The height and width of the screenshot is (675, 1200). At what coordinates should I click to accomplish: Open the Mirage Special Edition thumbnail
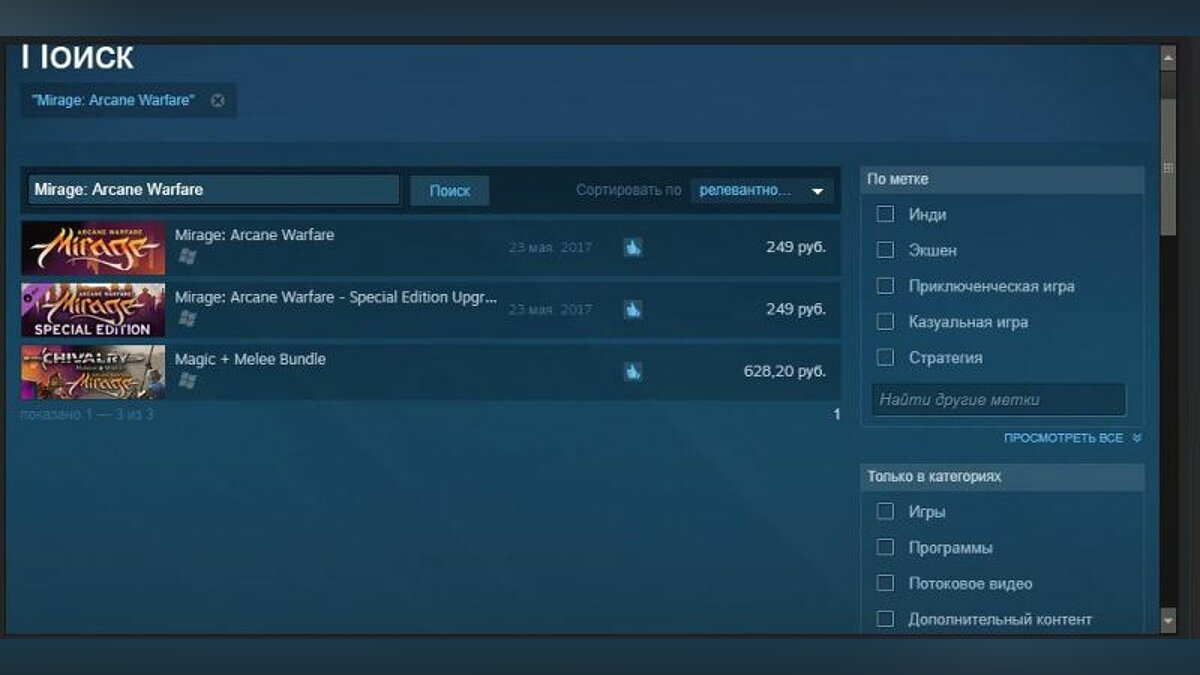(x=93, y=310)
